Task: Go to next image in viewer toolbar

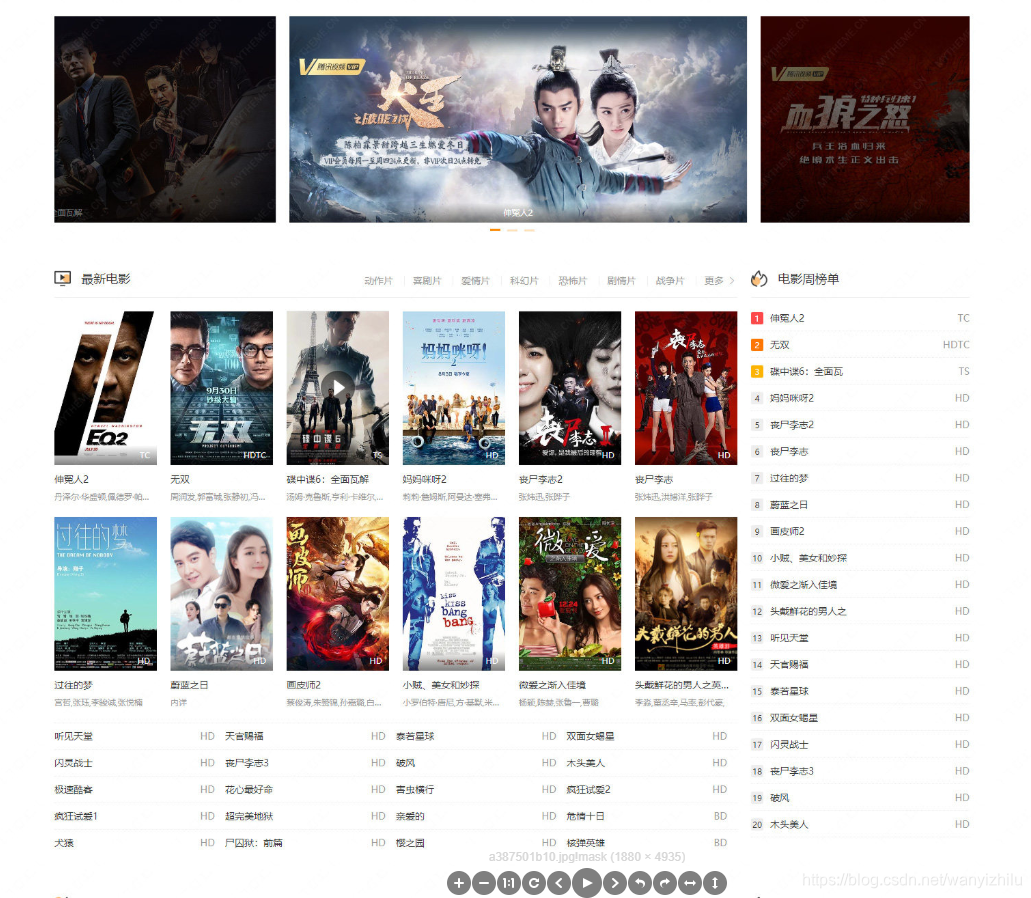Action: (615, 883)
